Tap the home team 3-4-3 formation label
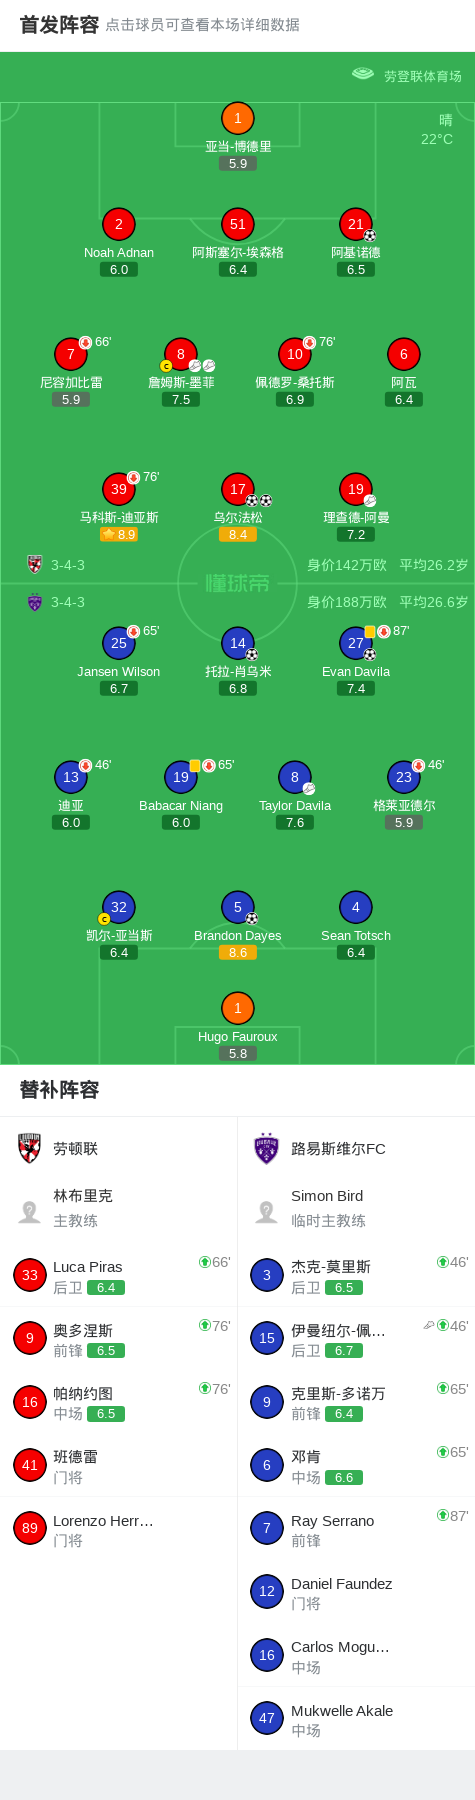The image size is (475, 1800). [x=68, y=565]
